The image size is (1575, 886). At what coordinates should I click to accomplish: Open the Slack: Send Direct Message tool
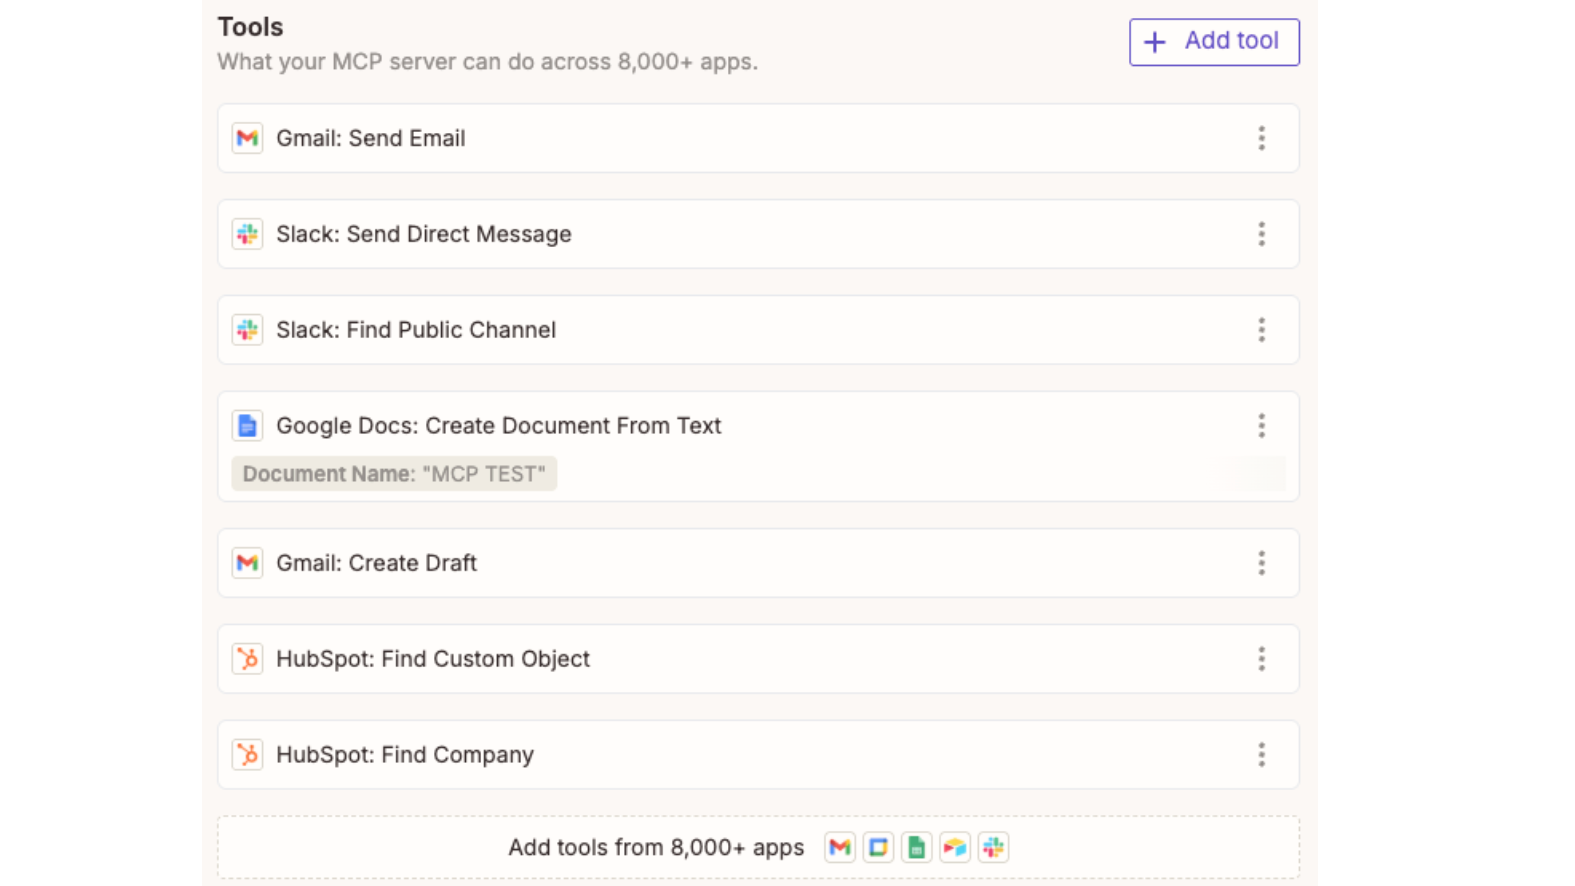tap(758, 234)
